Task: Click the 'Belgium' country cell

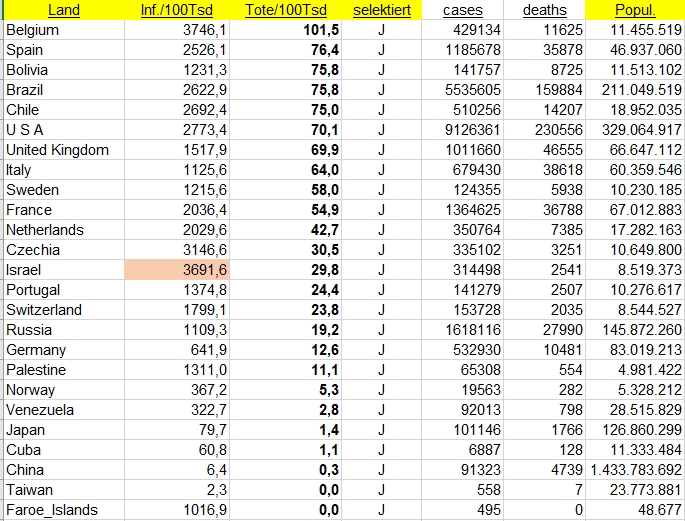Action: point(33,30)
